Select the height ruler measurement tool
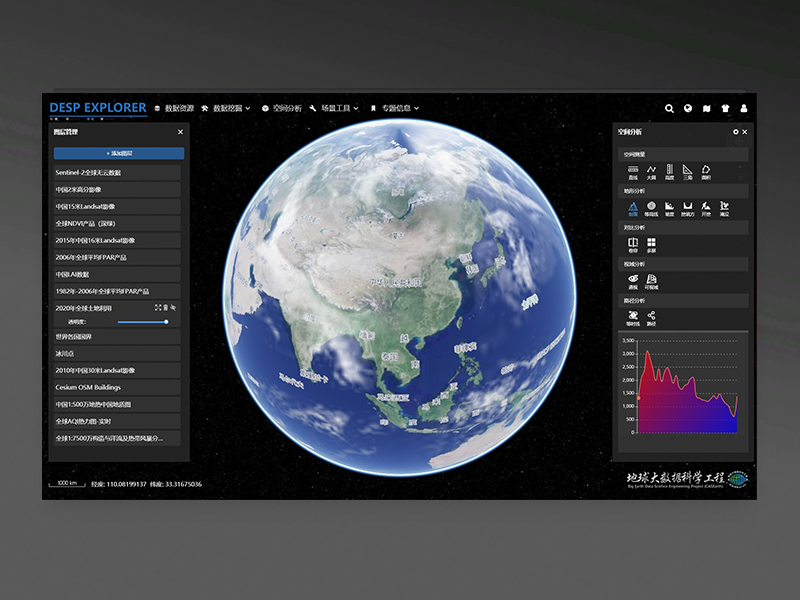This screenshot has height=600, width=800. [x=670, y=172]
